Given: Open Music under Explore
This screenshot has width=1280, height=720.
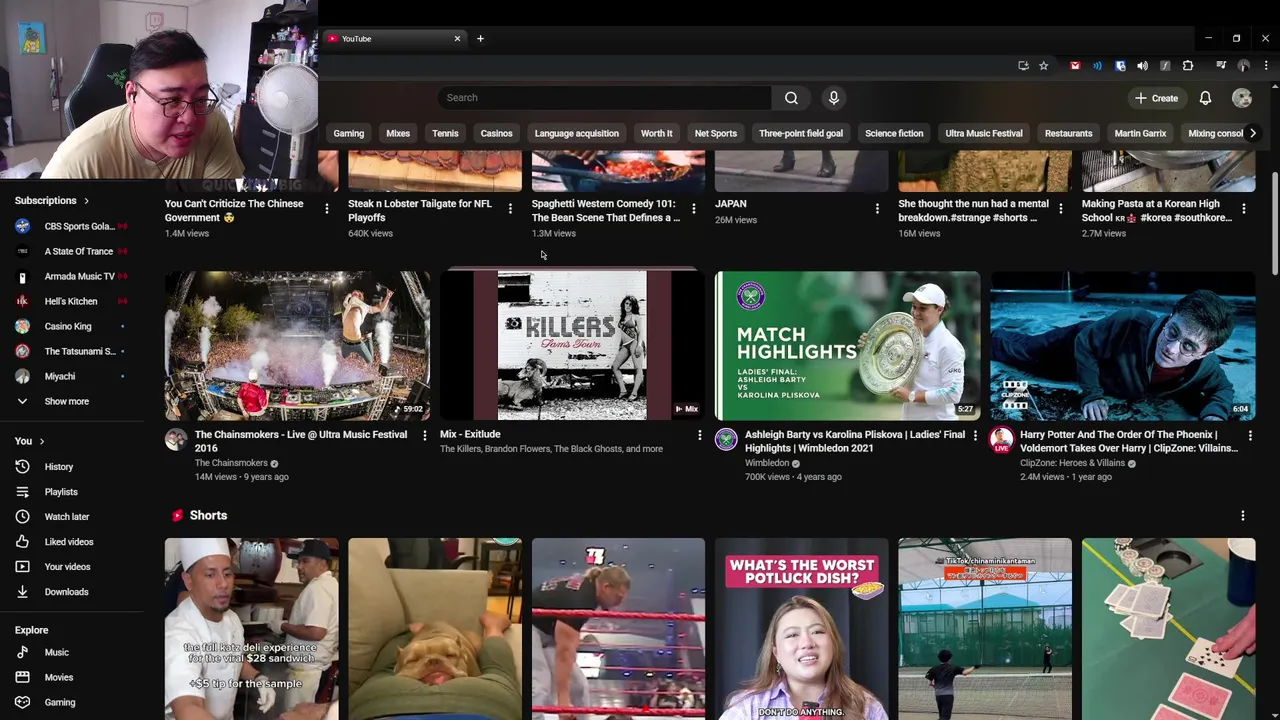Looking at the screenshot, I should click(x=58, y=652).
